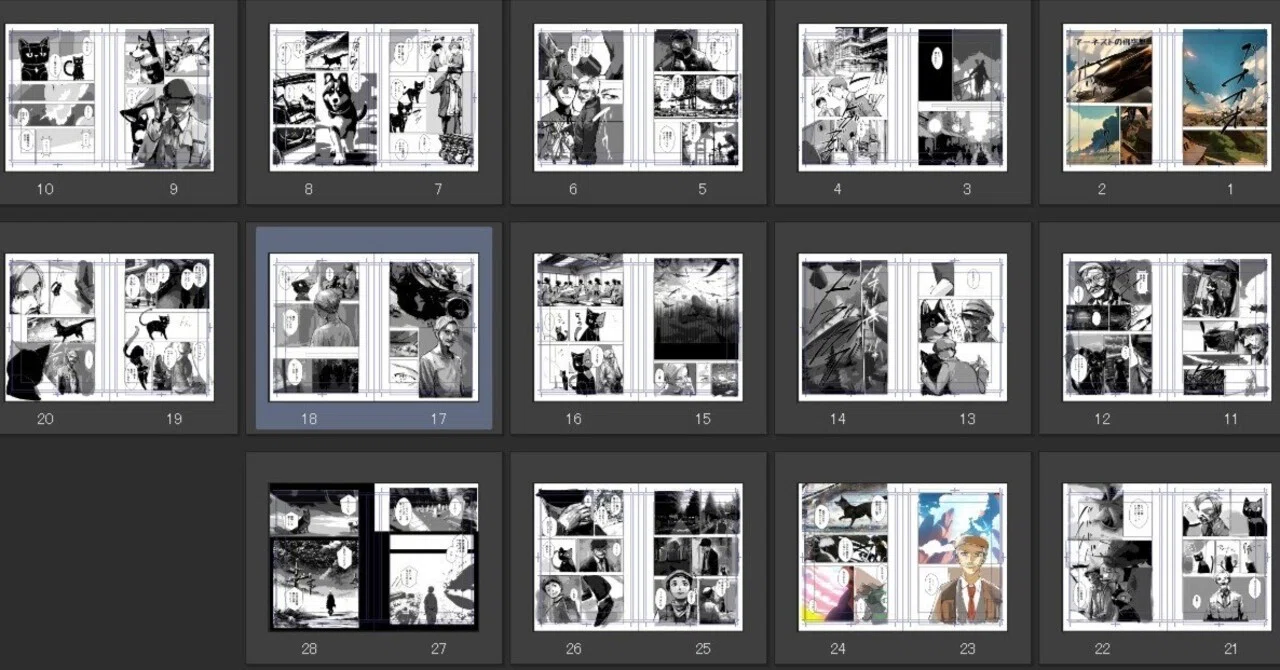The height and width of the screenshot is (670, 1280).
Task: Click the page number label "27"
Action: pyautogui.click(x=438, y=649)
